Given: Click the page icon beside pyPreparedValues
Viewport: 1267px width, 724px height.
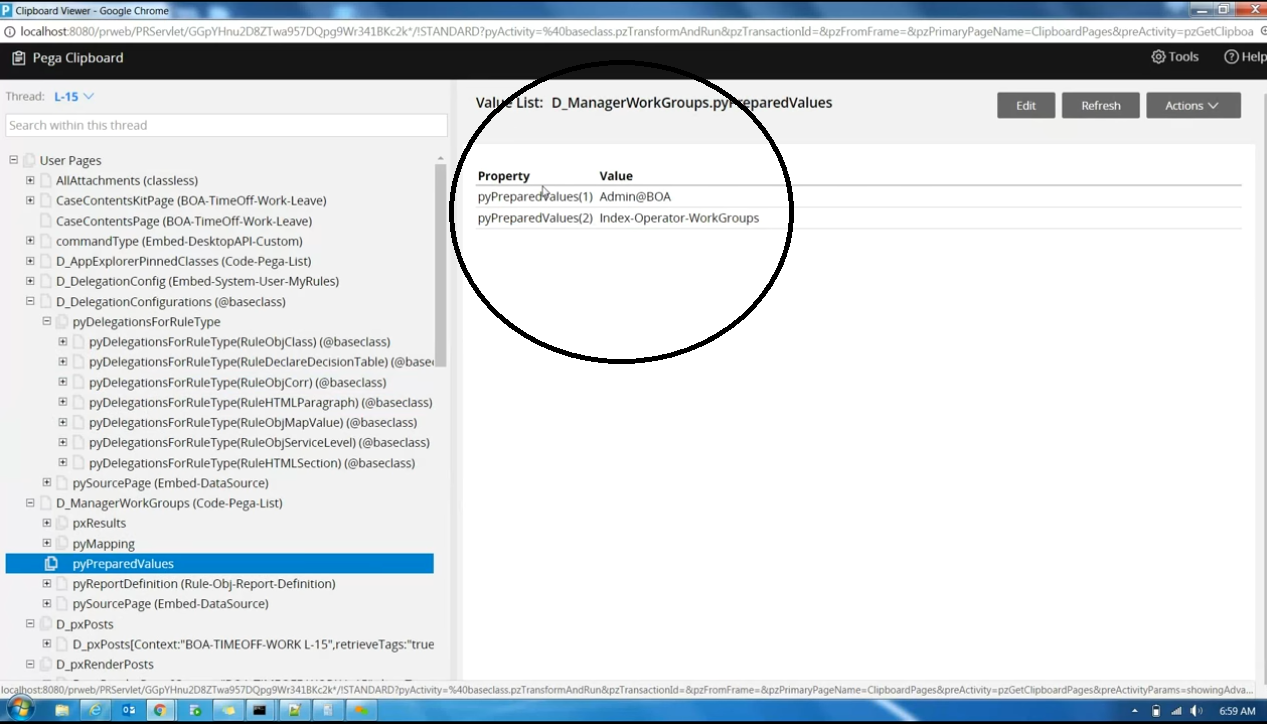Looking at the screenshot, I should (51, 563).
